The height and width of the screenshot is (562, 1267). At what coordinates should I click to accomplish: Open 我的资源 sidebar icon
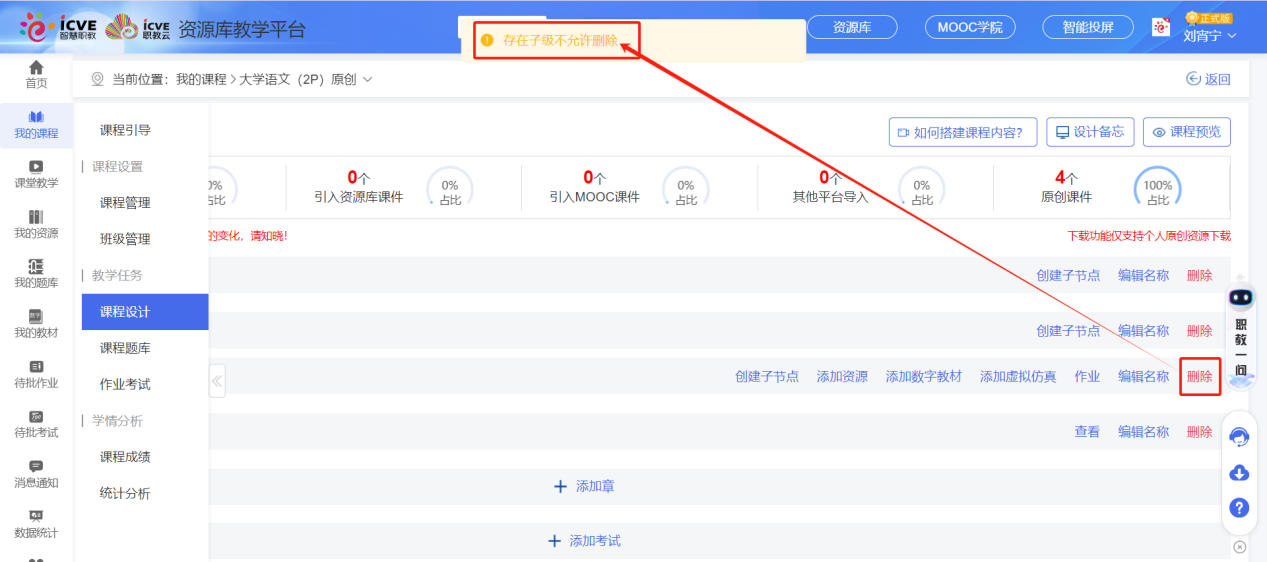click(x=36, y=224)
